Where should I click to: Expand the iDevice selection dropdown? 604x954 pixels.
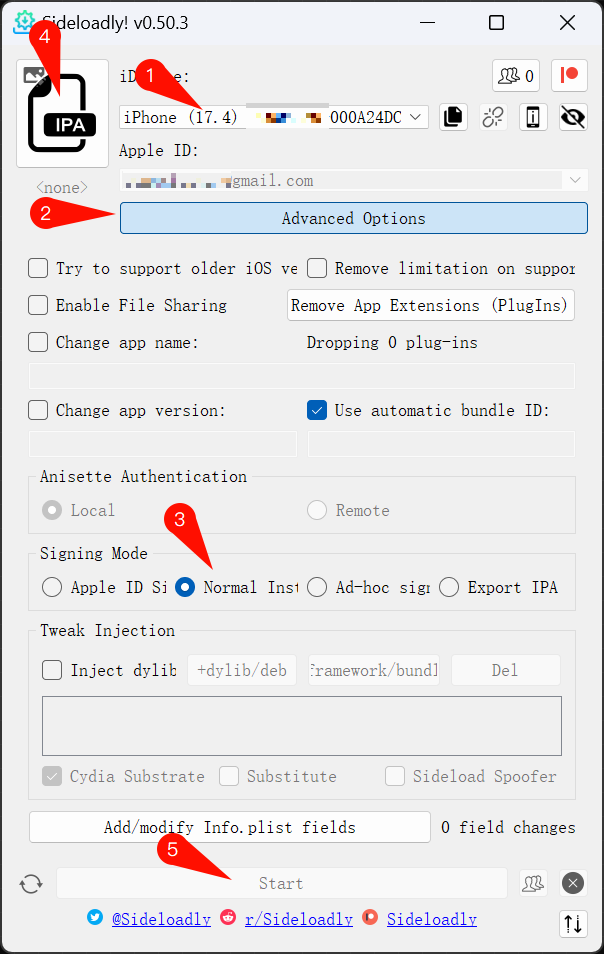coord(417,117)
